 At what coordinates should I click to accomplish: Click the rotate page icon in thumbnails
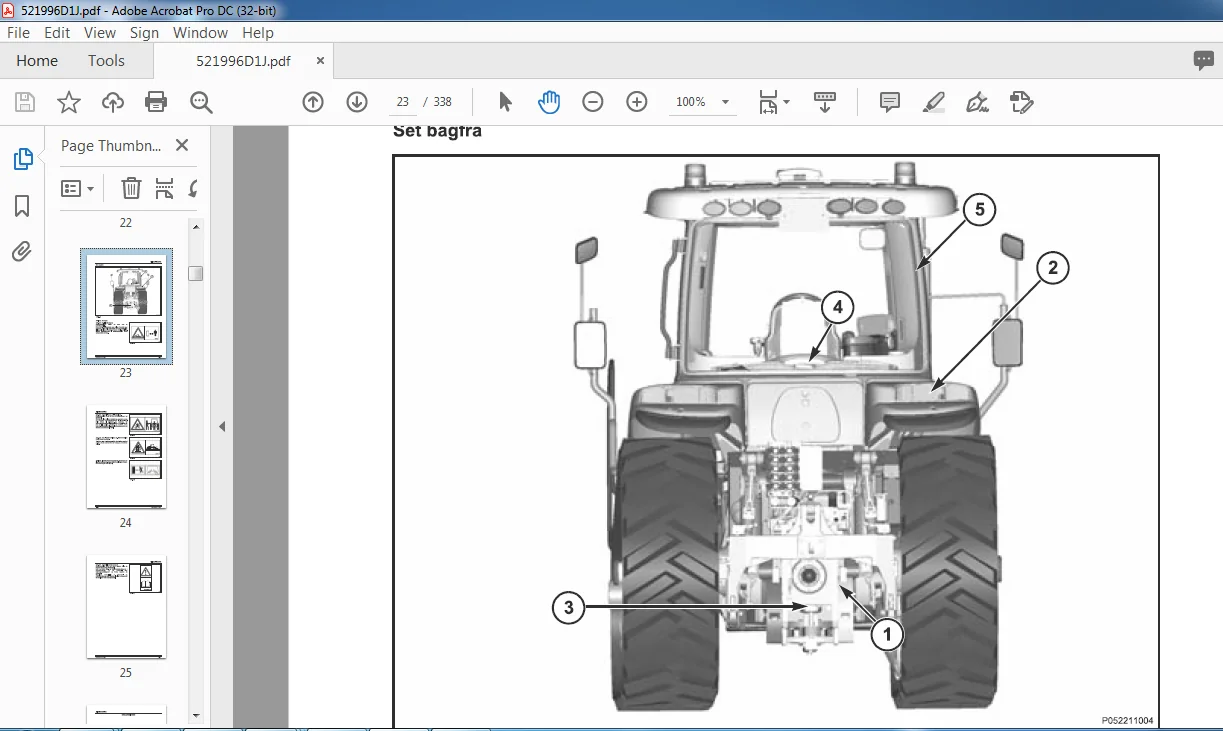pos(192,188)
